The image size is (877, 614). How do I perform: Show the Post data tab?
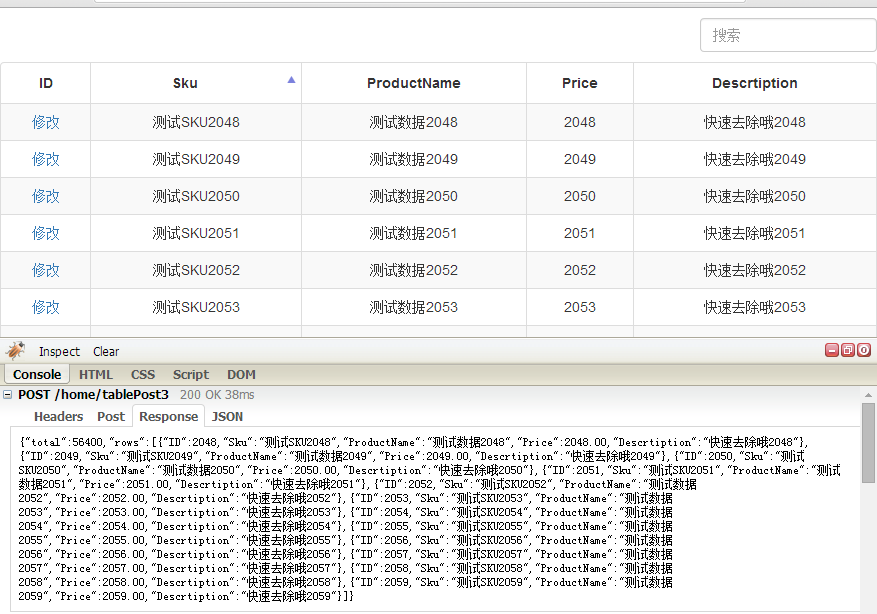click(111, 417)
